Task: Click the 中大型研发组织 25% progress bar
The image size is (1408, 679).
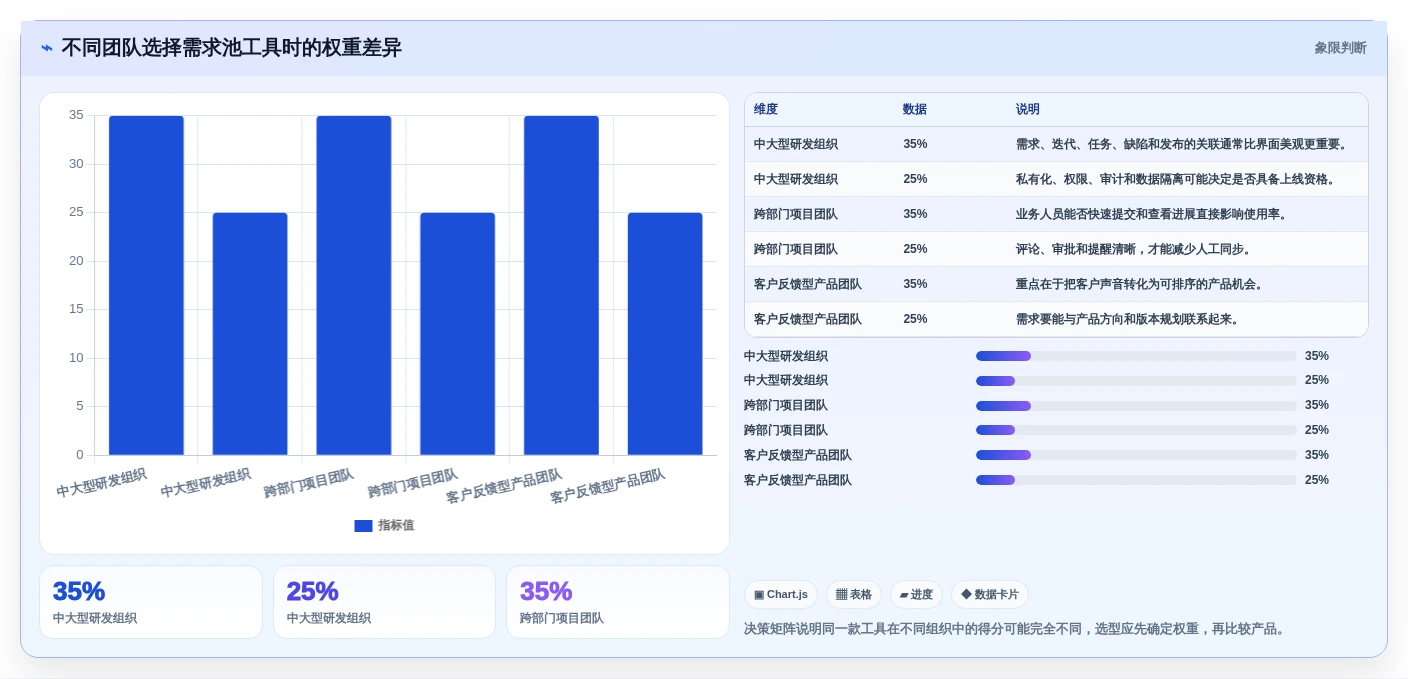Action: pyautogui.click(x=1136, y=381)
